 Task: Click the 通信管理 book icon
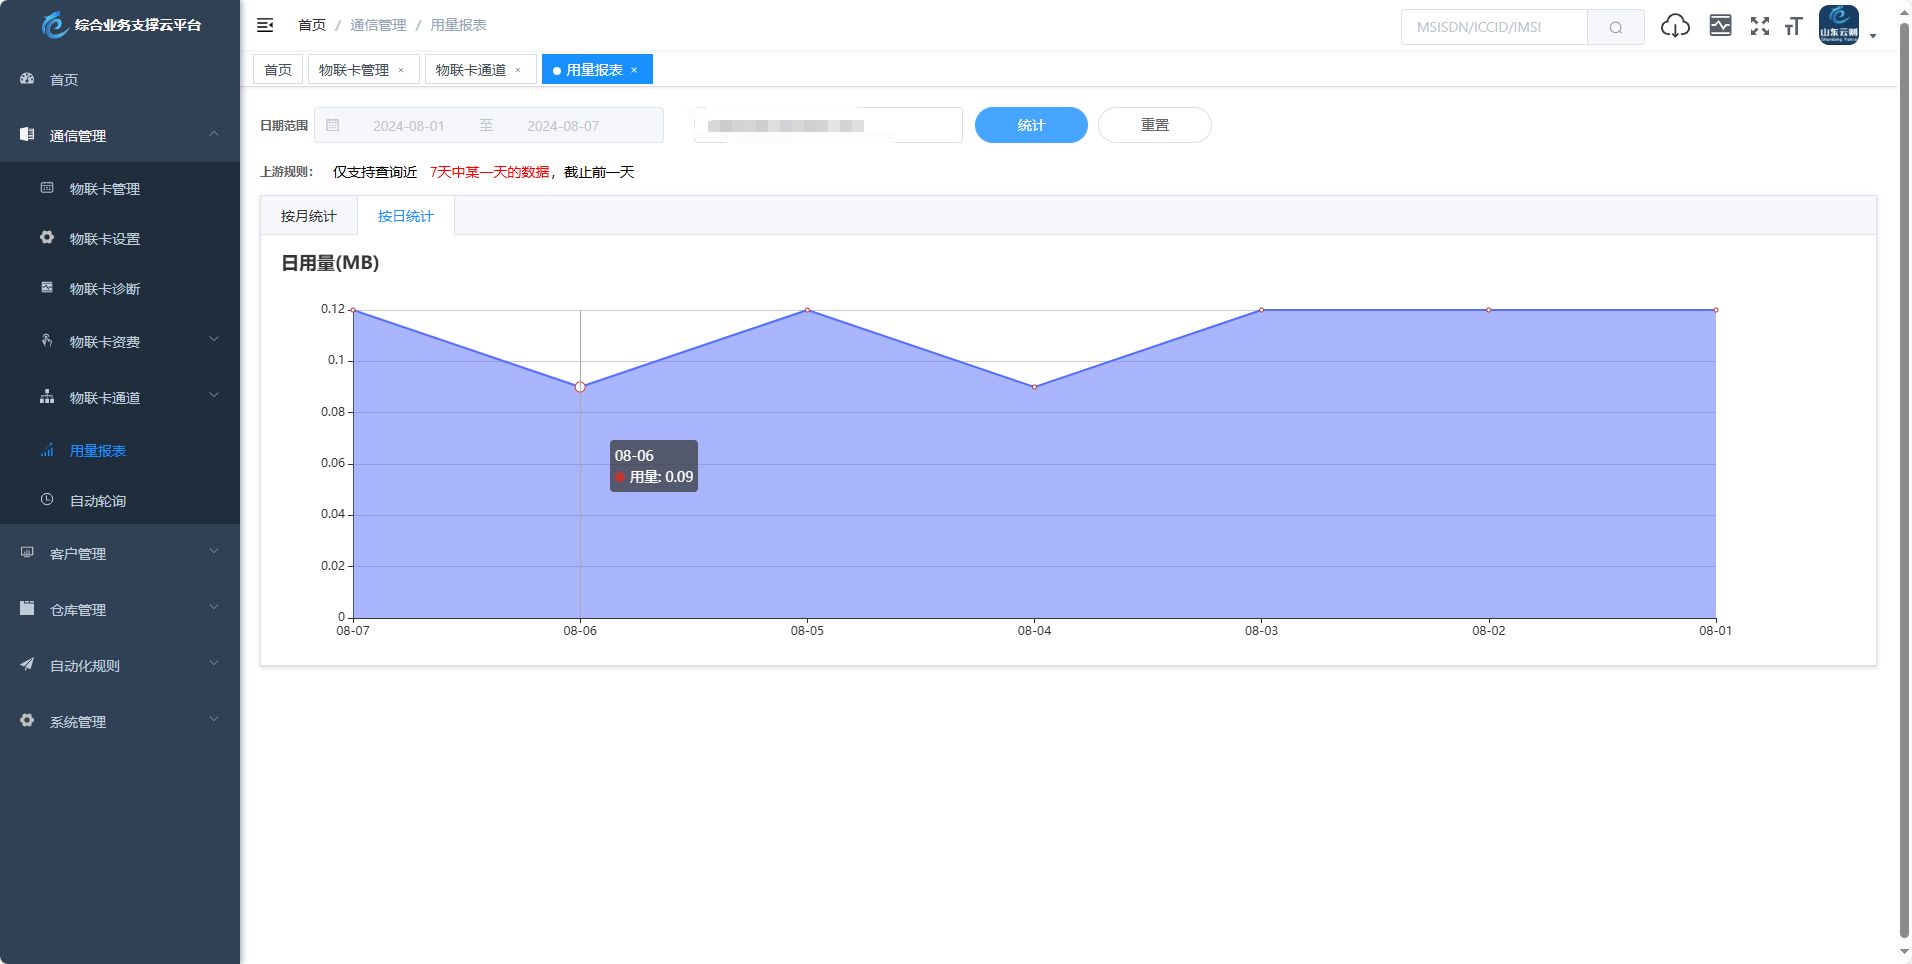[x=27, y=135]
